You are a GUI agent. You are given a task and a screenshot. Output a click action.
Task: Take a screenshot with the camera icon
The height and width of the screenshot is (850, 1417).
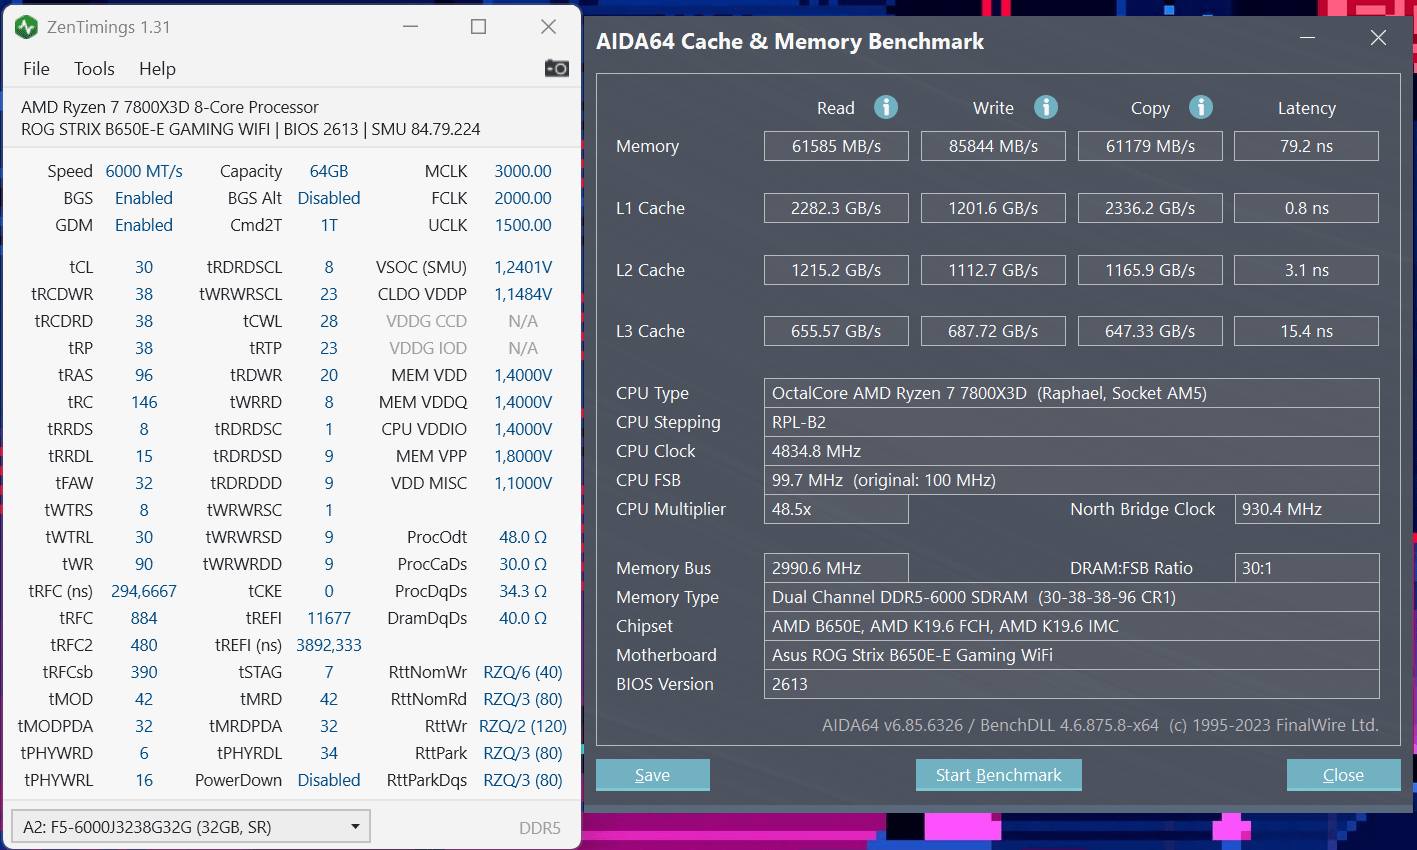[x=557, y=68]
